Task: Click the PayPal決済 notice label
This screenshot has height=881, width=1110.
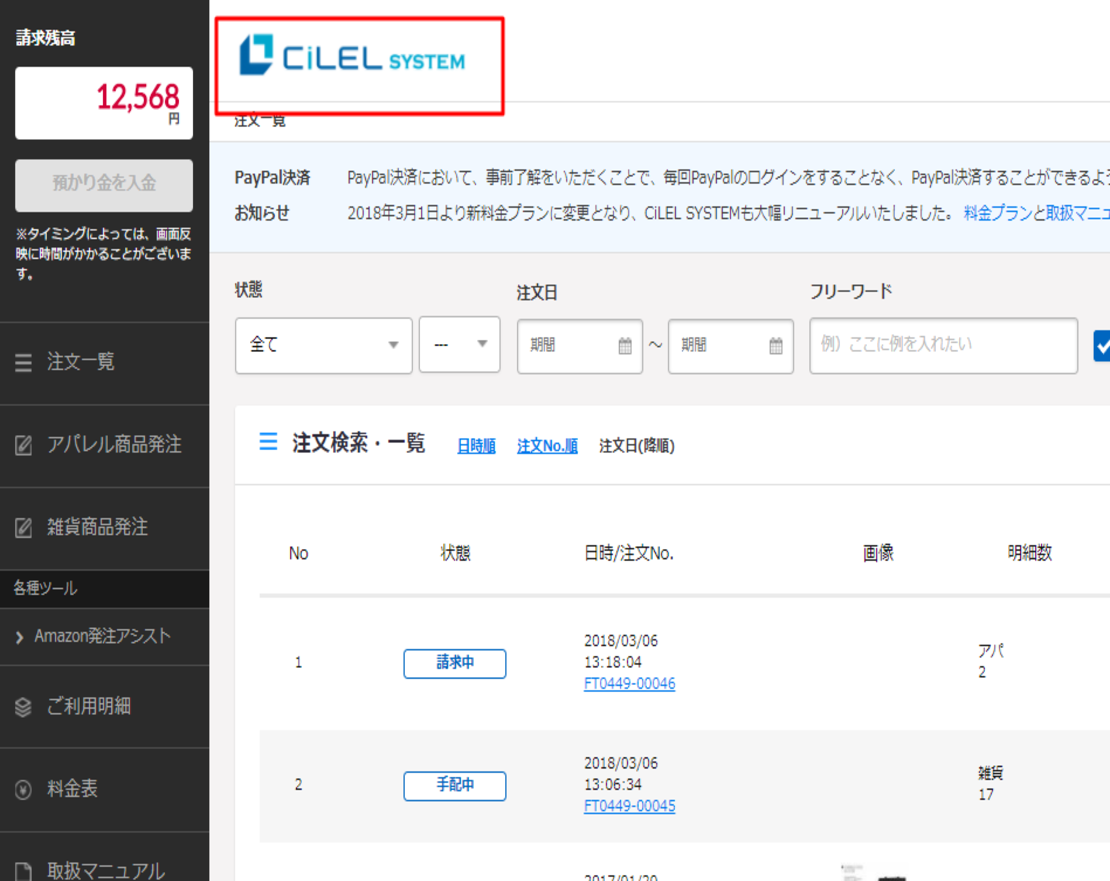Action: pos(273,178)
